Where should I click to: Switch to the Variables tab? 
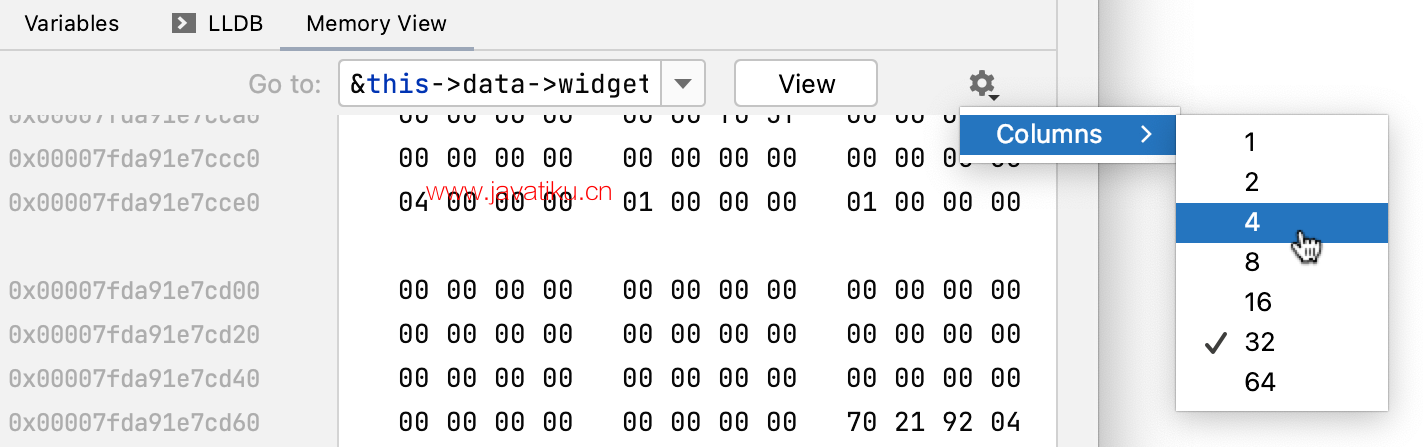tap(71, 23)
